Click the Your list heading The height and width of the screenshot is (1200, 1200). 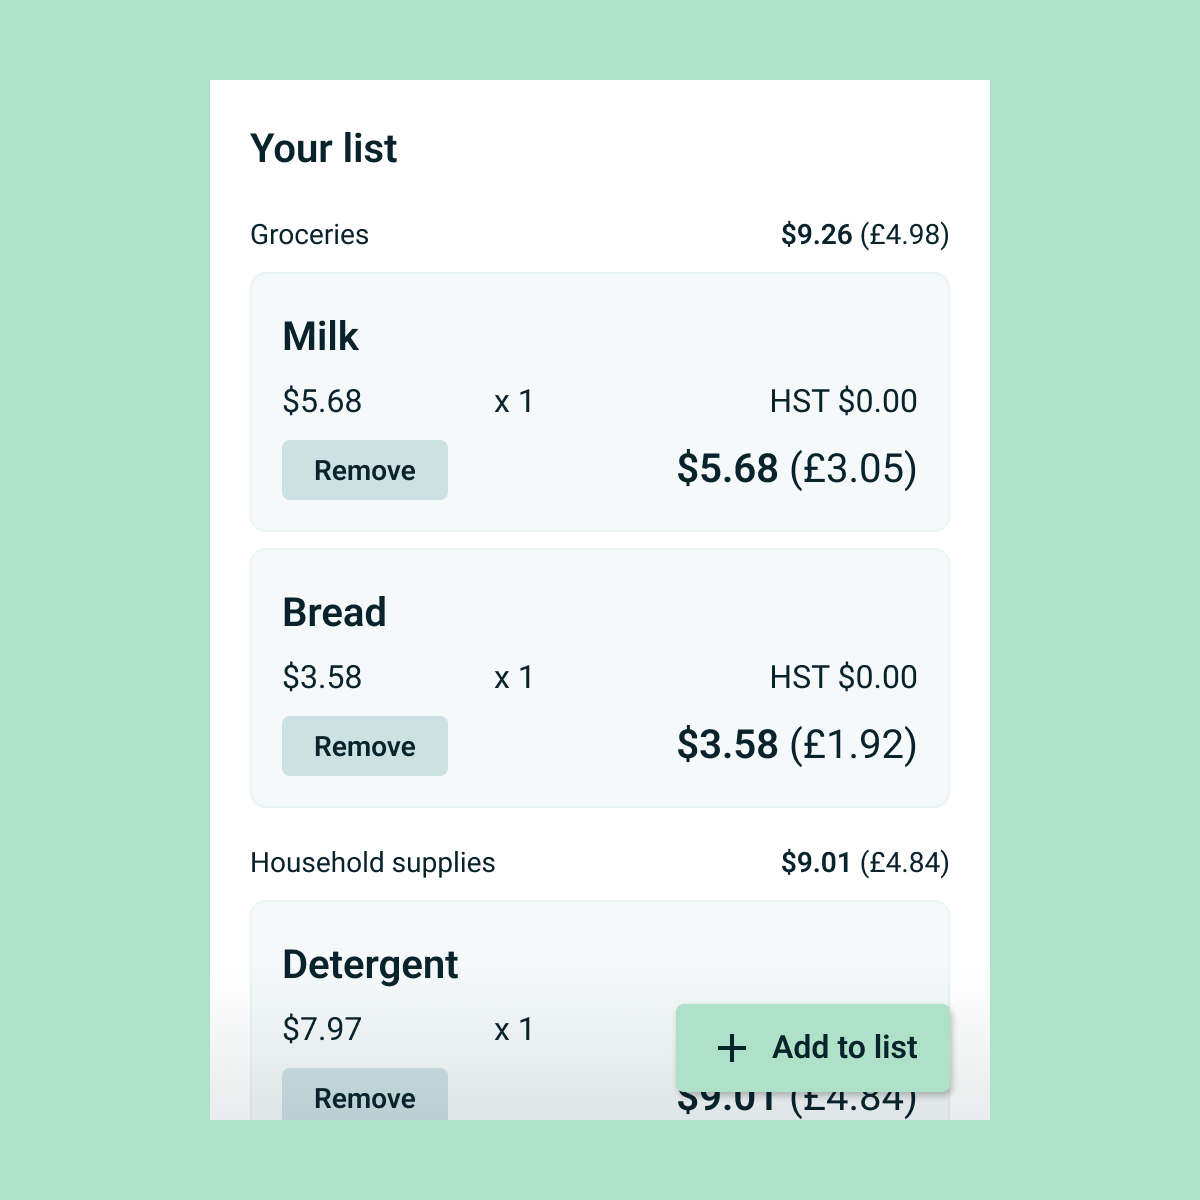point(323,149)
